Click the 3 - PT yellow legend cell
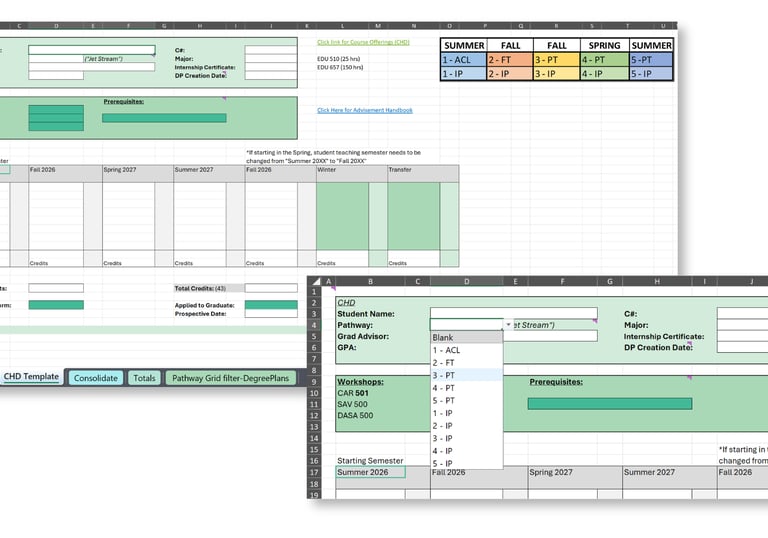 point(556,60)
